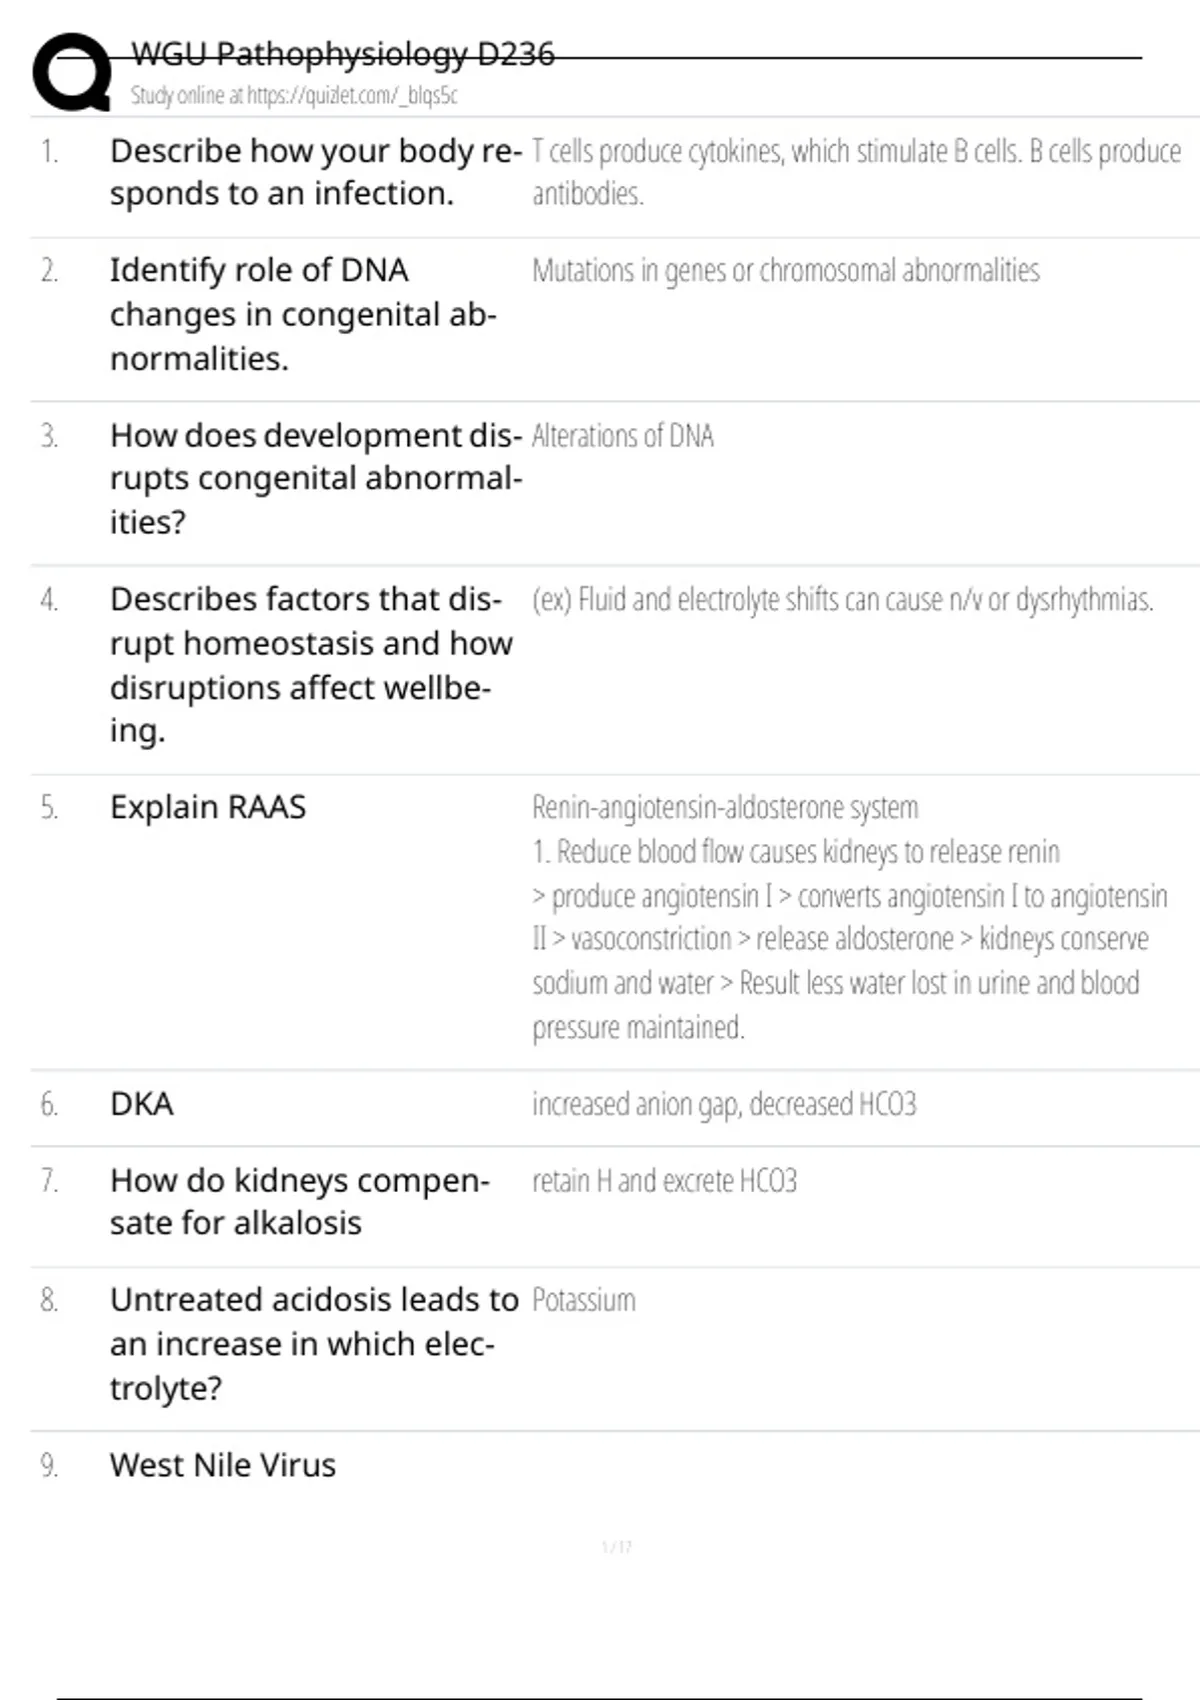Select the "Describe how your body responds" question
This screenshot has width=1200, height=1700.
click(x=315, y=172)
